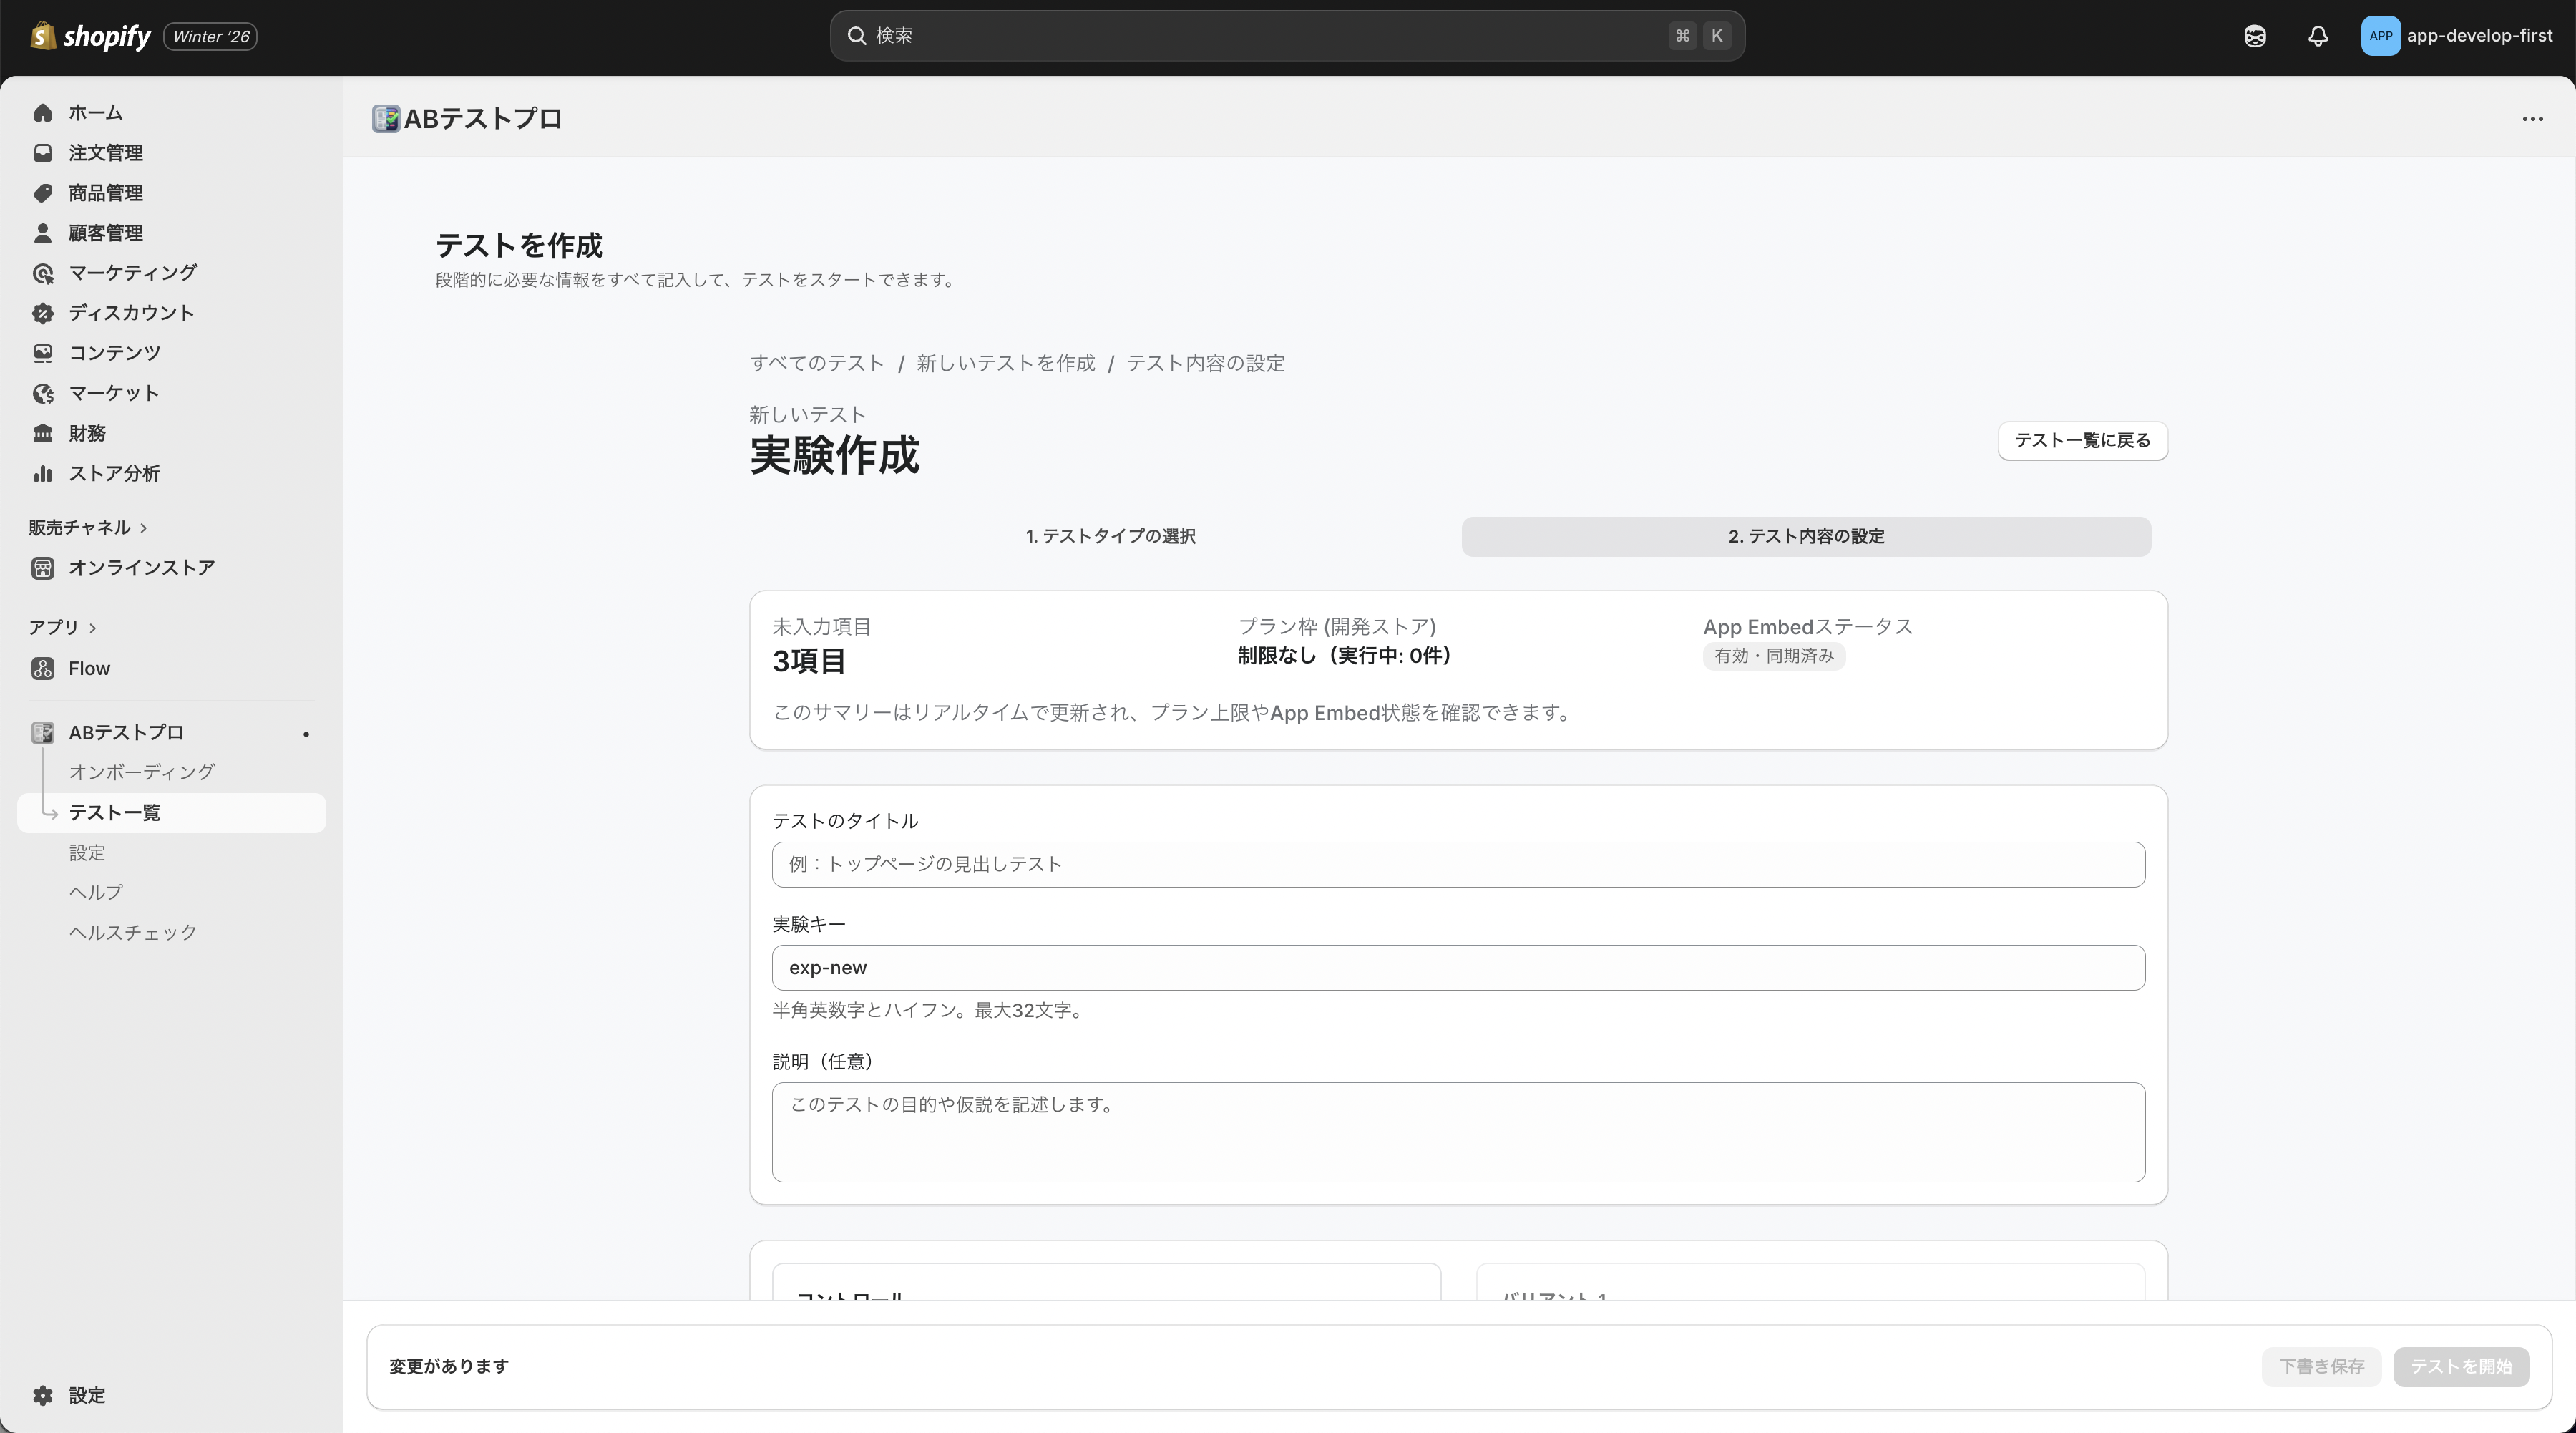
Task: Switch to the 1. テストタイプの選択 tab
Action: [x=1110, y=536]
